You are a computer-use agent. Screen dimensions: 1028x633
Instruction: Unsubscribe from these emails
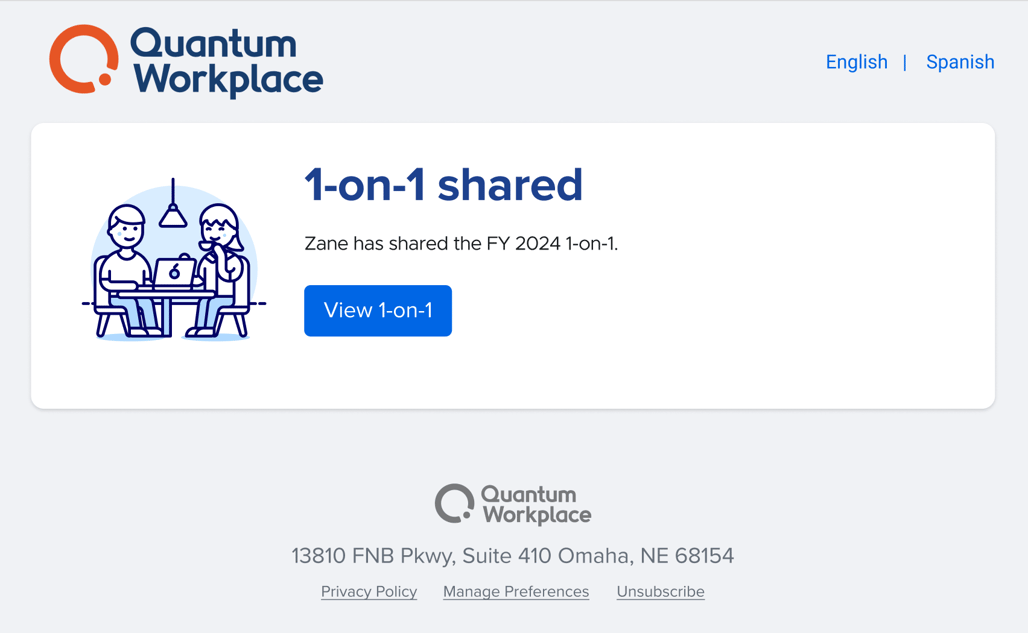660,591
